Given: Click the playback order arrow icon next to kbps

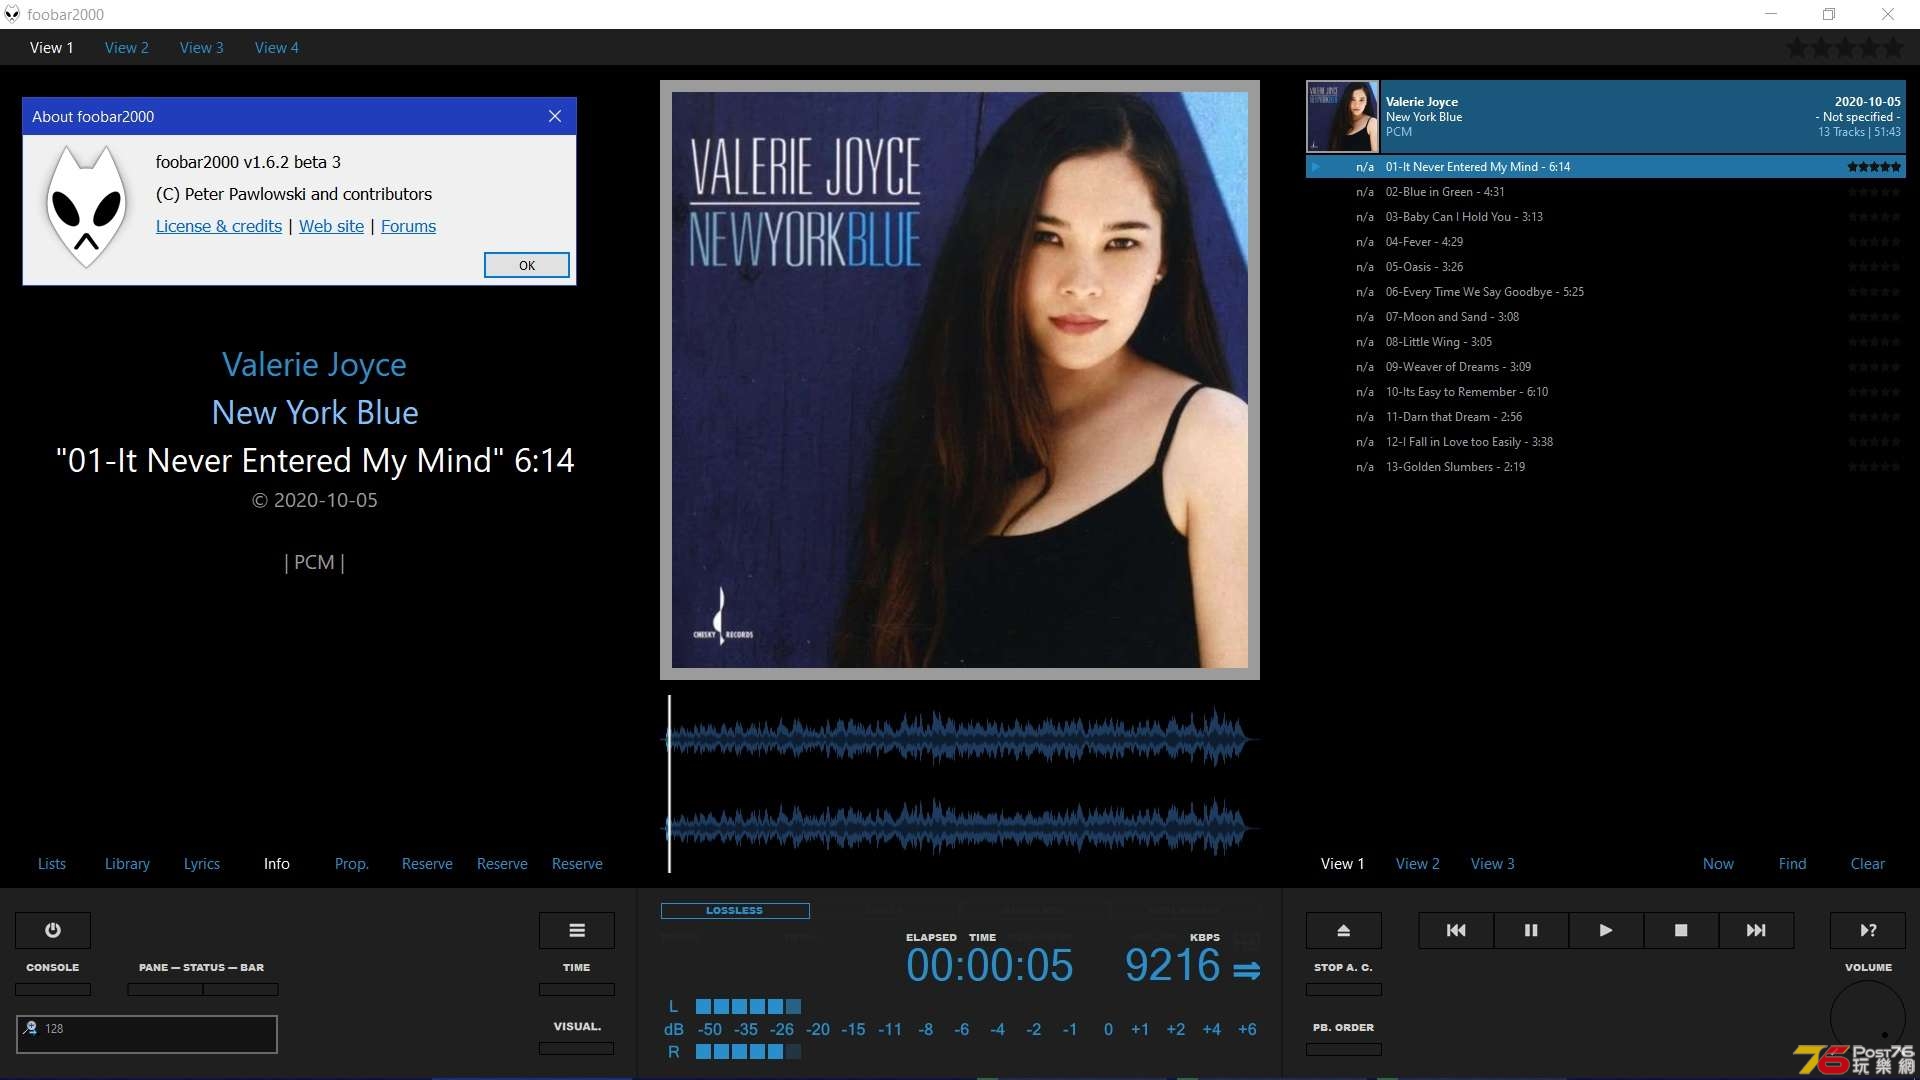Looking at the screenshot, I should tap(1247, 970).
